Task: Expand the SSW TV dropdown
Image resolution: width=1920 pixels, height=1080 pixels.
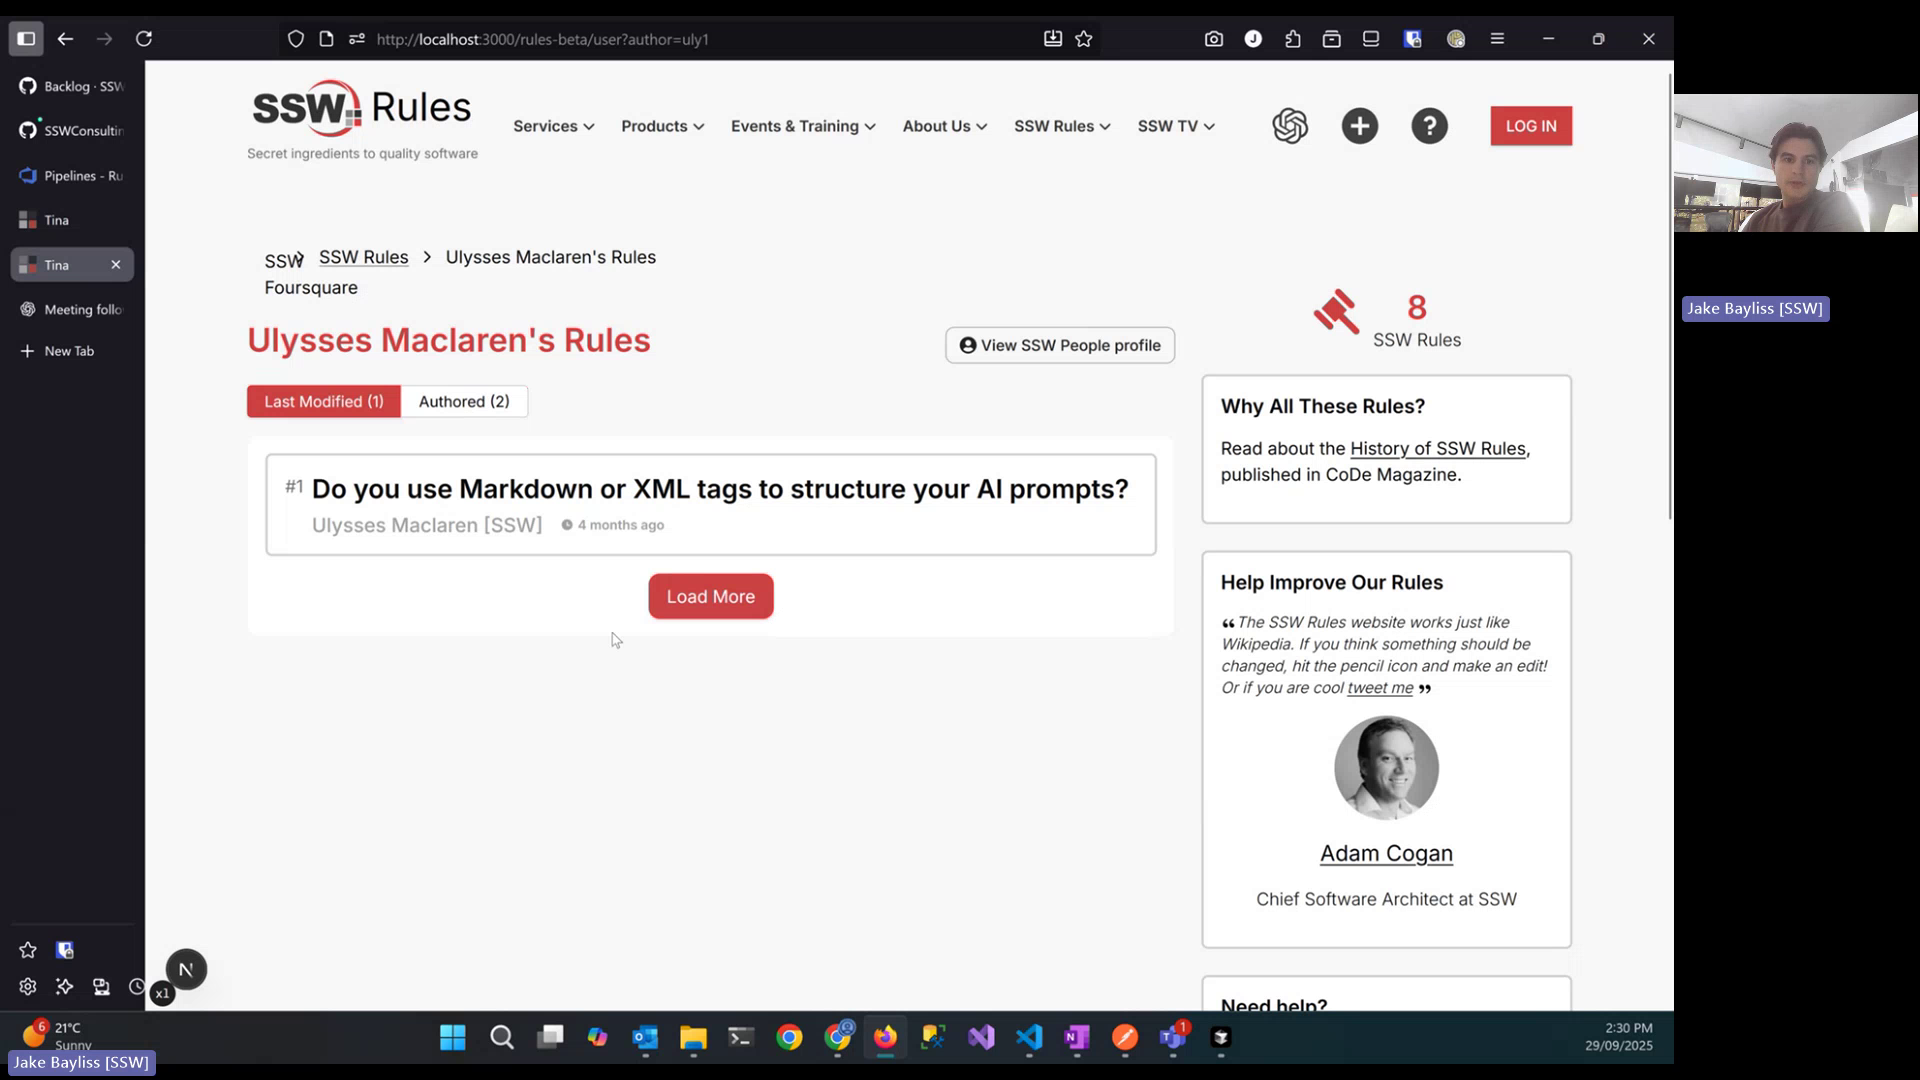Action: (x=1175, y=126)
